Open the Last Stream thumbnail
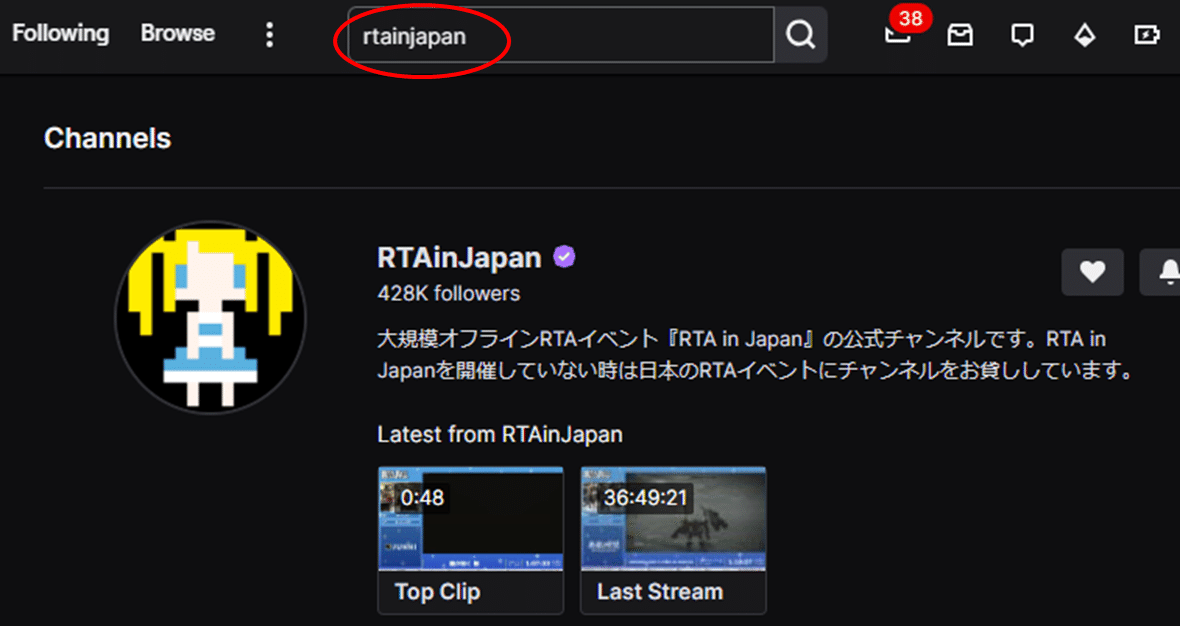1180x626 pixels. (674, 519)
